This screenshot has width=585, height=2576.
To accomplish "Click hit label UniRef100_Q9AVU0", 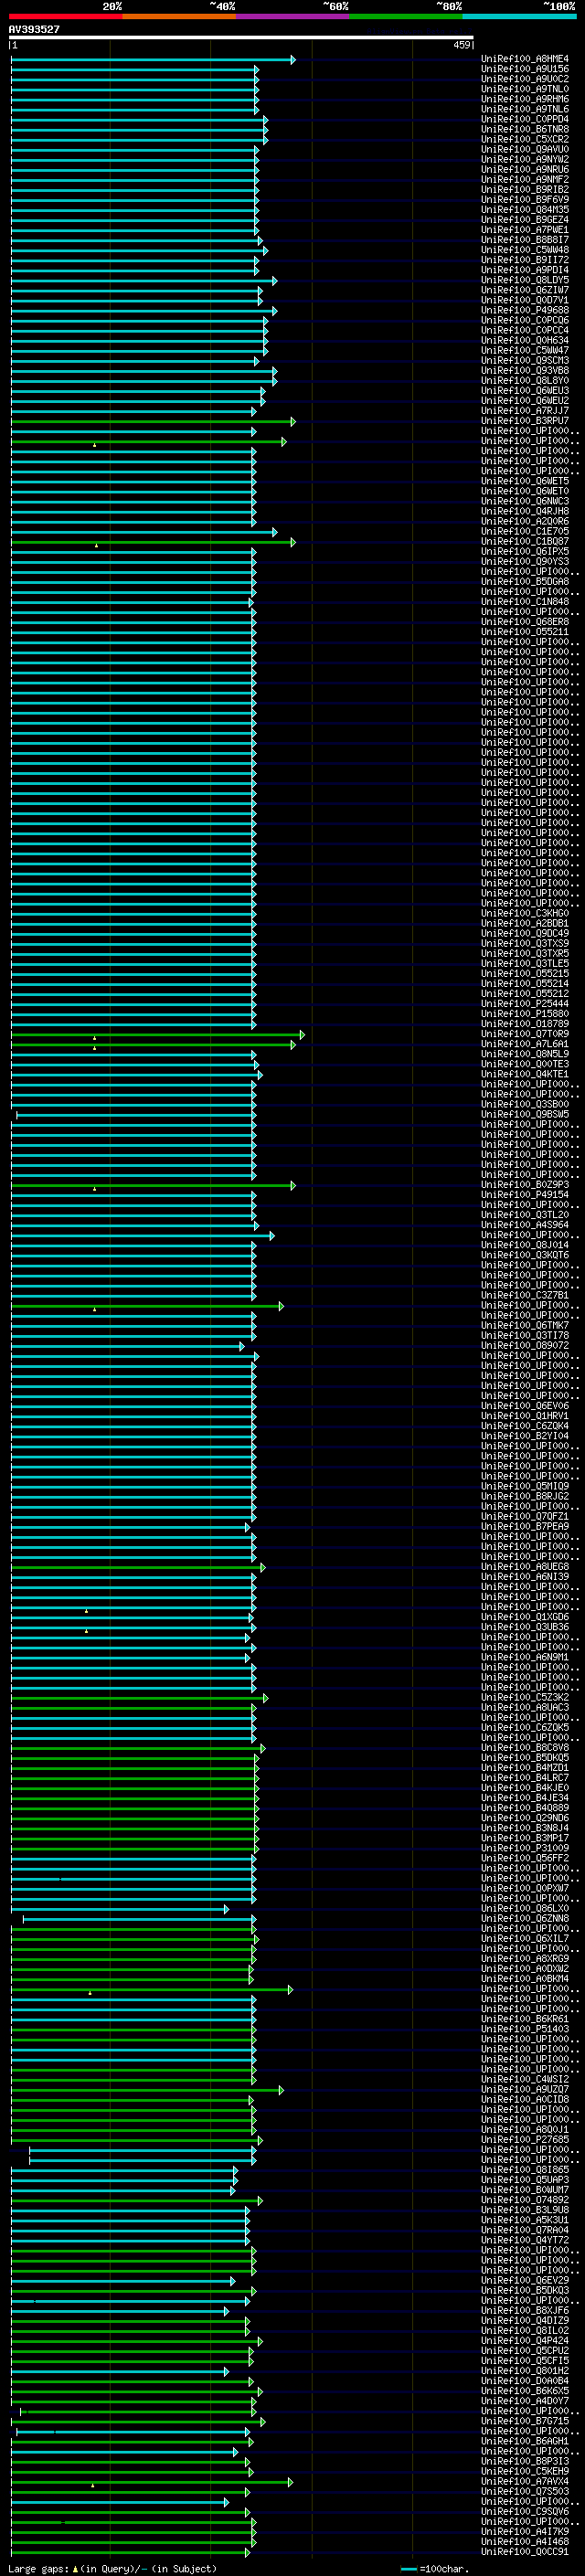I will pos(524,149).
